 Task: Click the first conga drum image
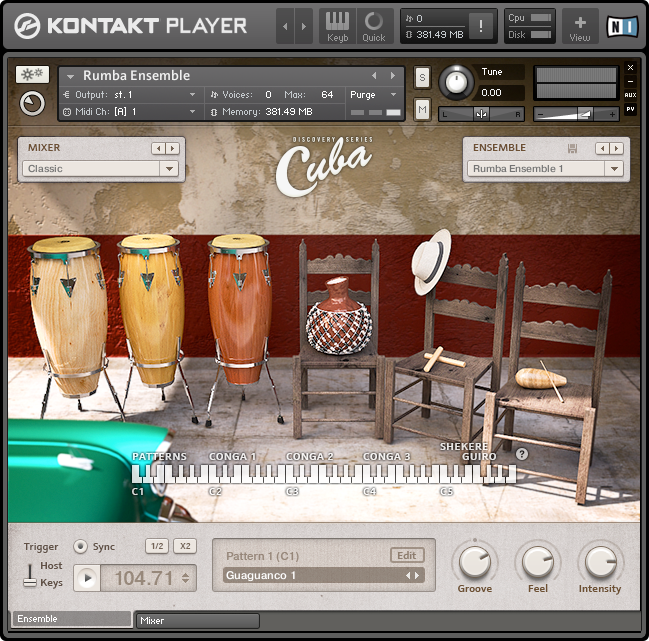point(68,319)
